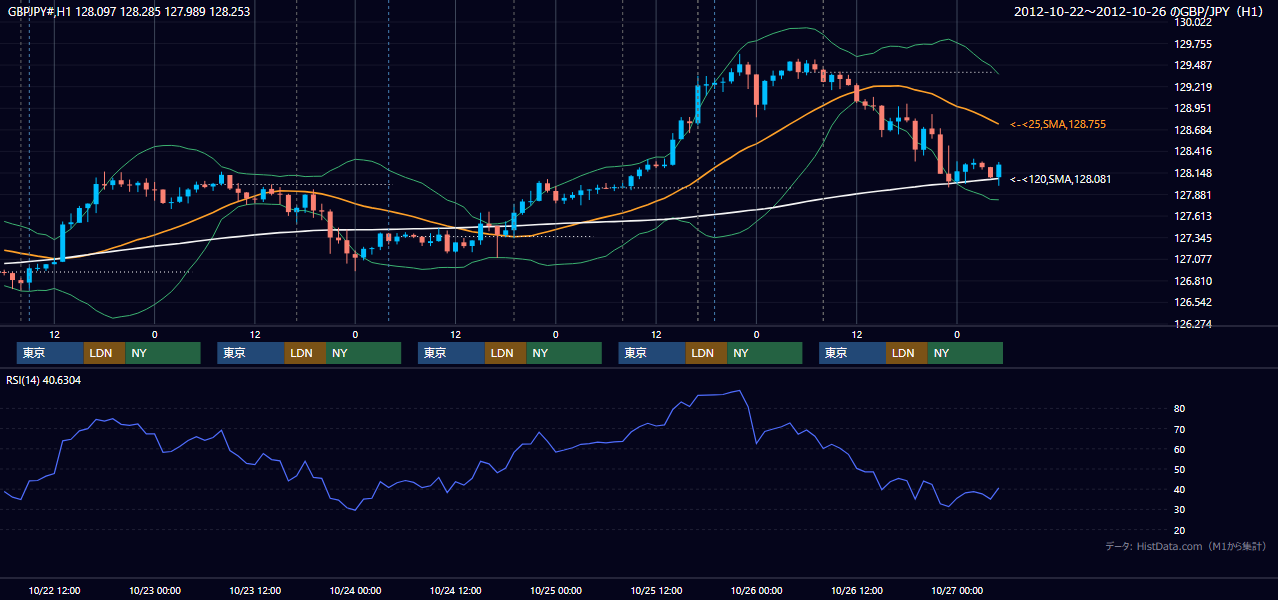Screen dimensions: 1278x600
Task: Click the orange 25,SMA,128.755 label
Action: coord(1058,124)
